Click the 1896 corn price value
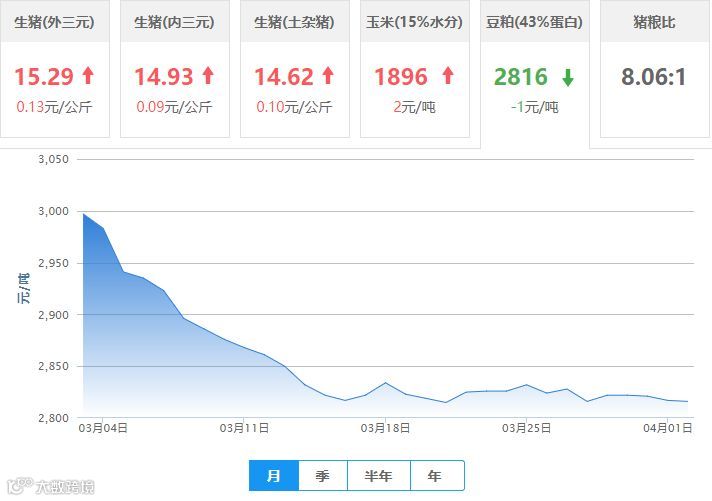The width and height of the screenshot is (712, 501). tap(400, 76)
